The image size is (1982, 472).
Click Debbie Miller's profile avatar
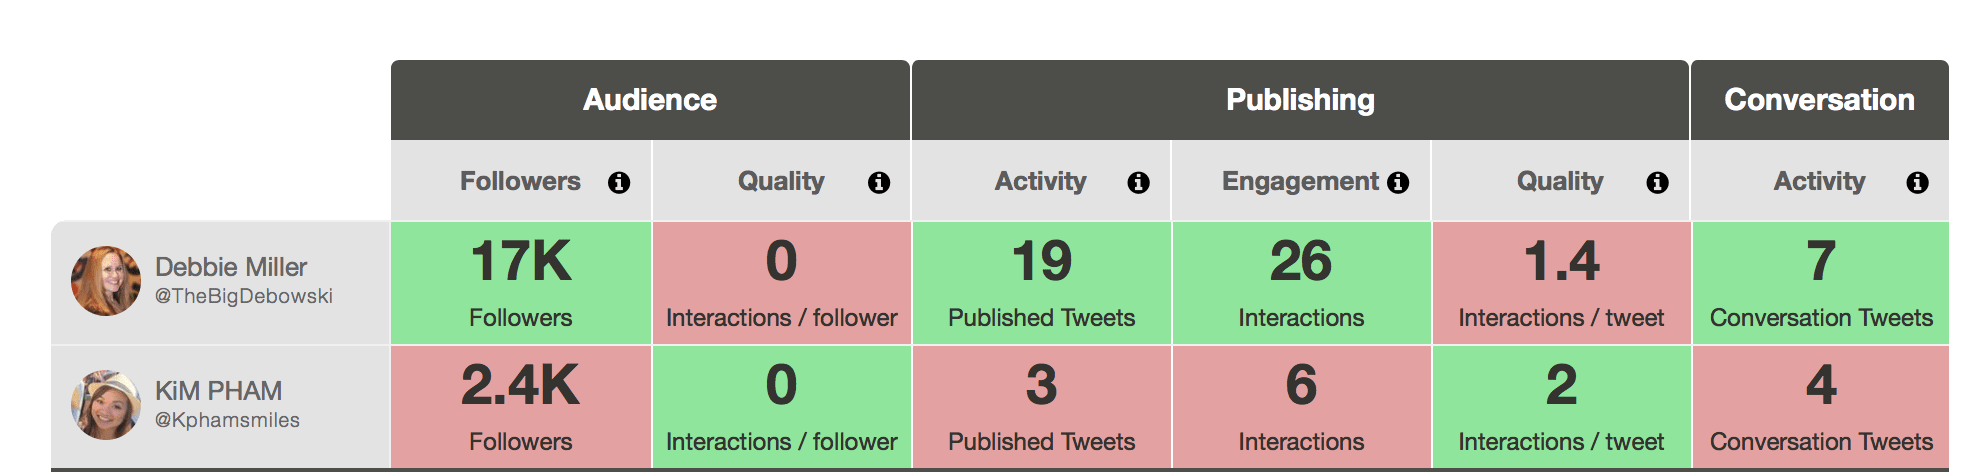click(x=106, y=281)
